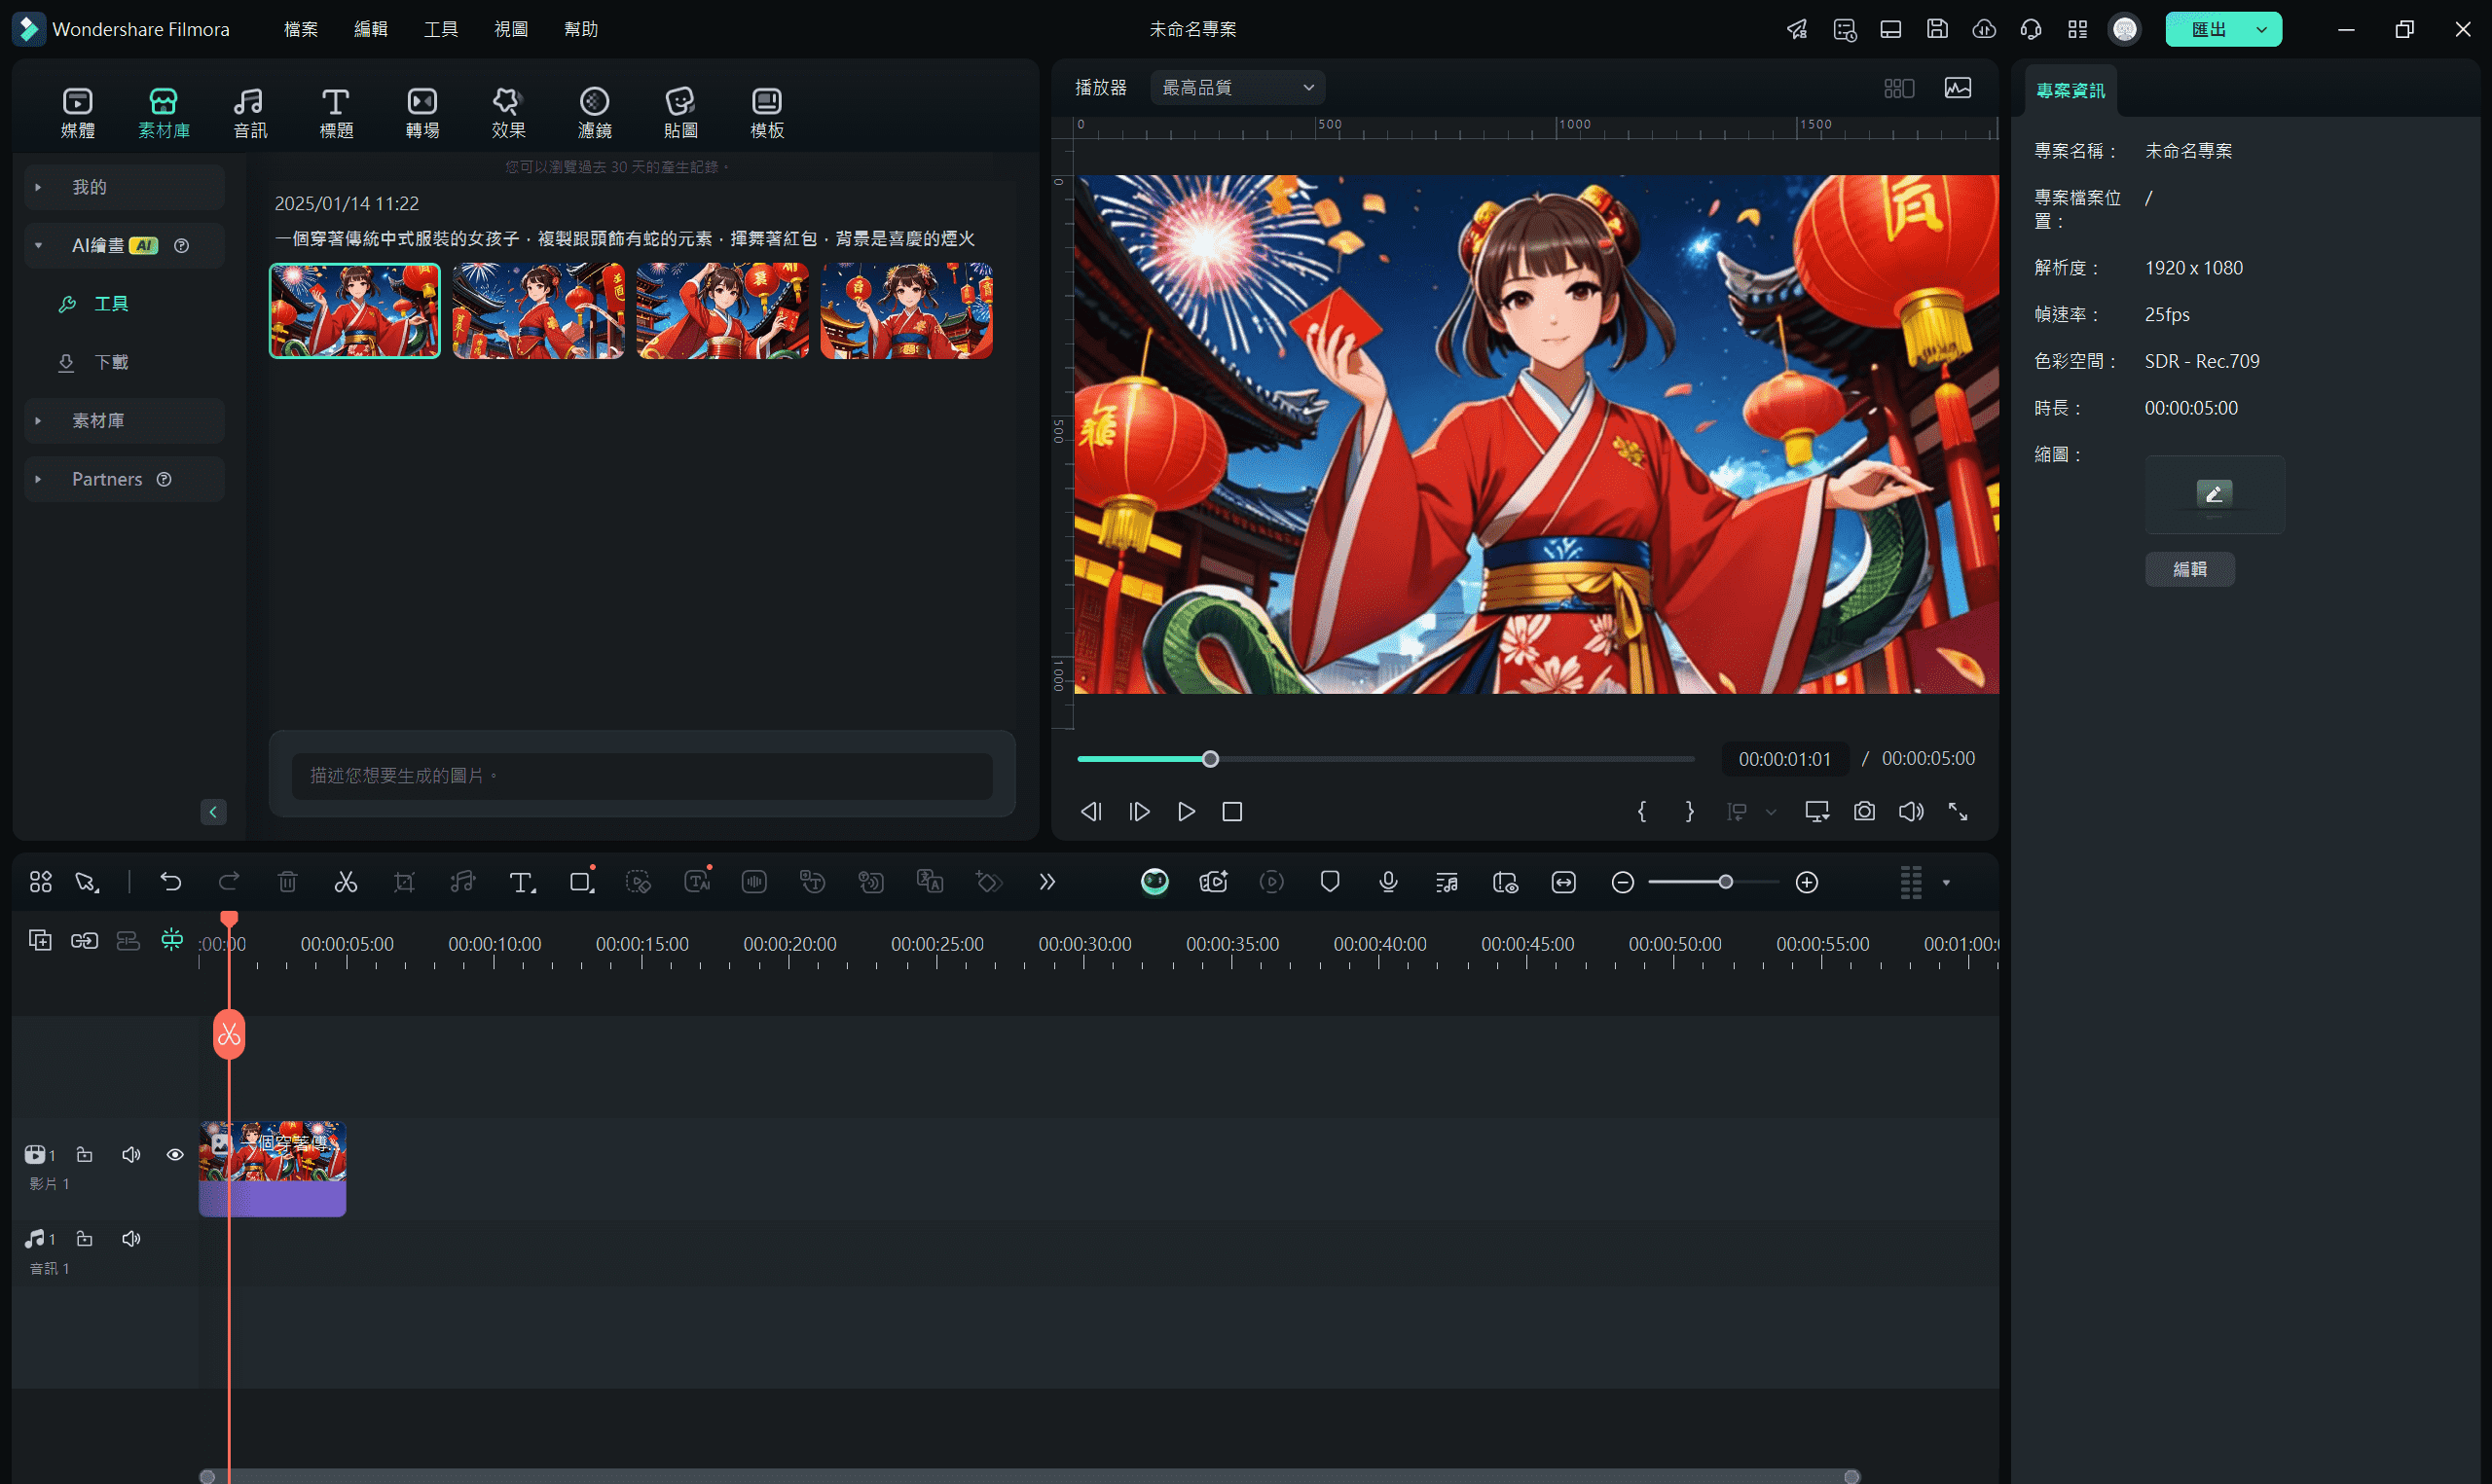Toggle visibility of 影片 1 track
2492x1484 pixels.
coord(175,1155)
